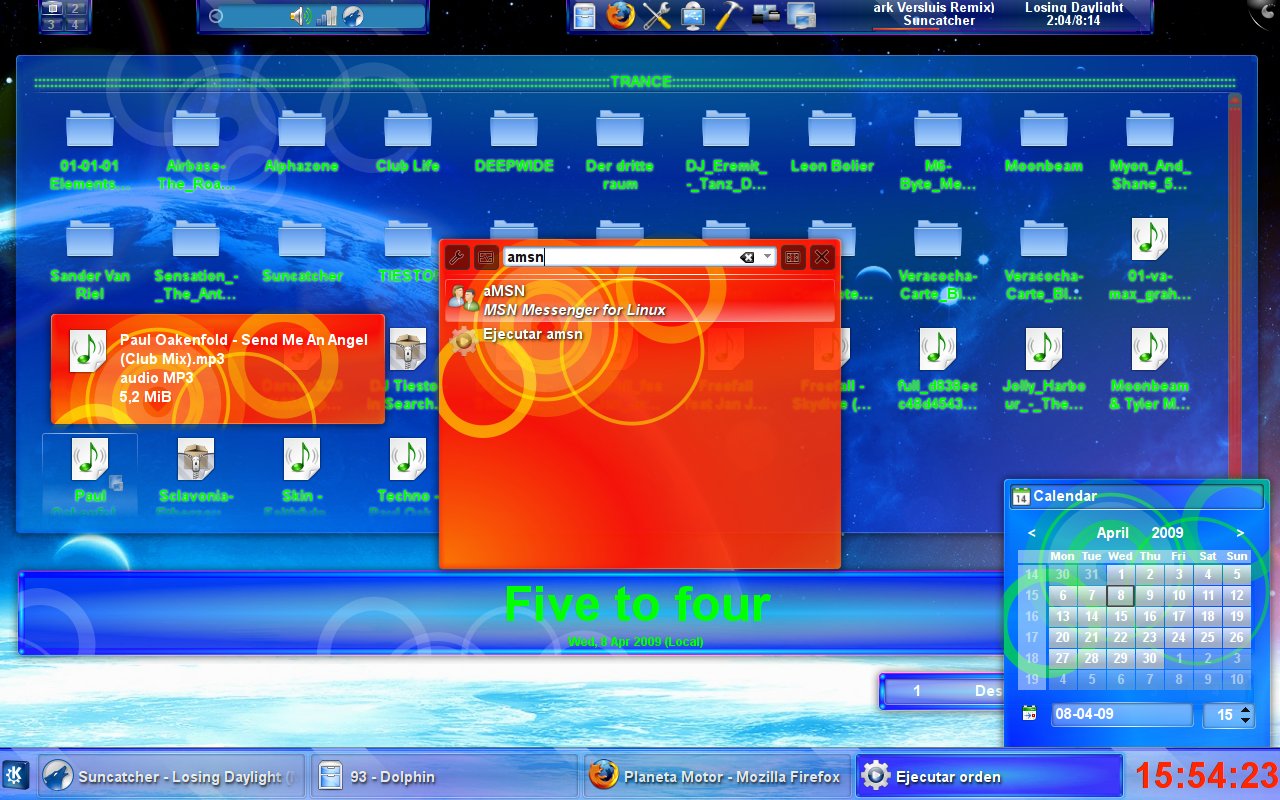This screenshot has height=800, width=1280.
Task: Select the Techno - Paul Oak... audio file
Action: click(408, 476)
